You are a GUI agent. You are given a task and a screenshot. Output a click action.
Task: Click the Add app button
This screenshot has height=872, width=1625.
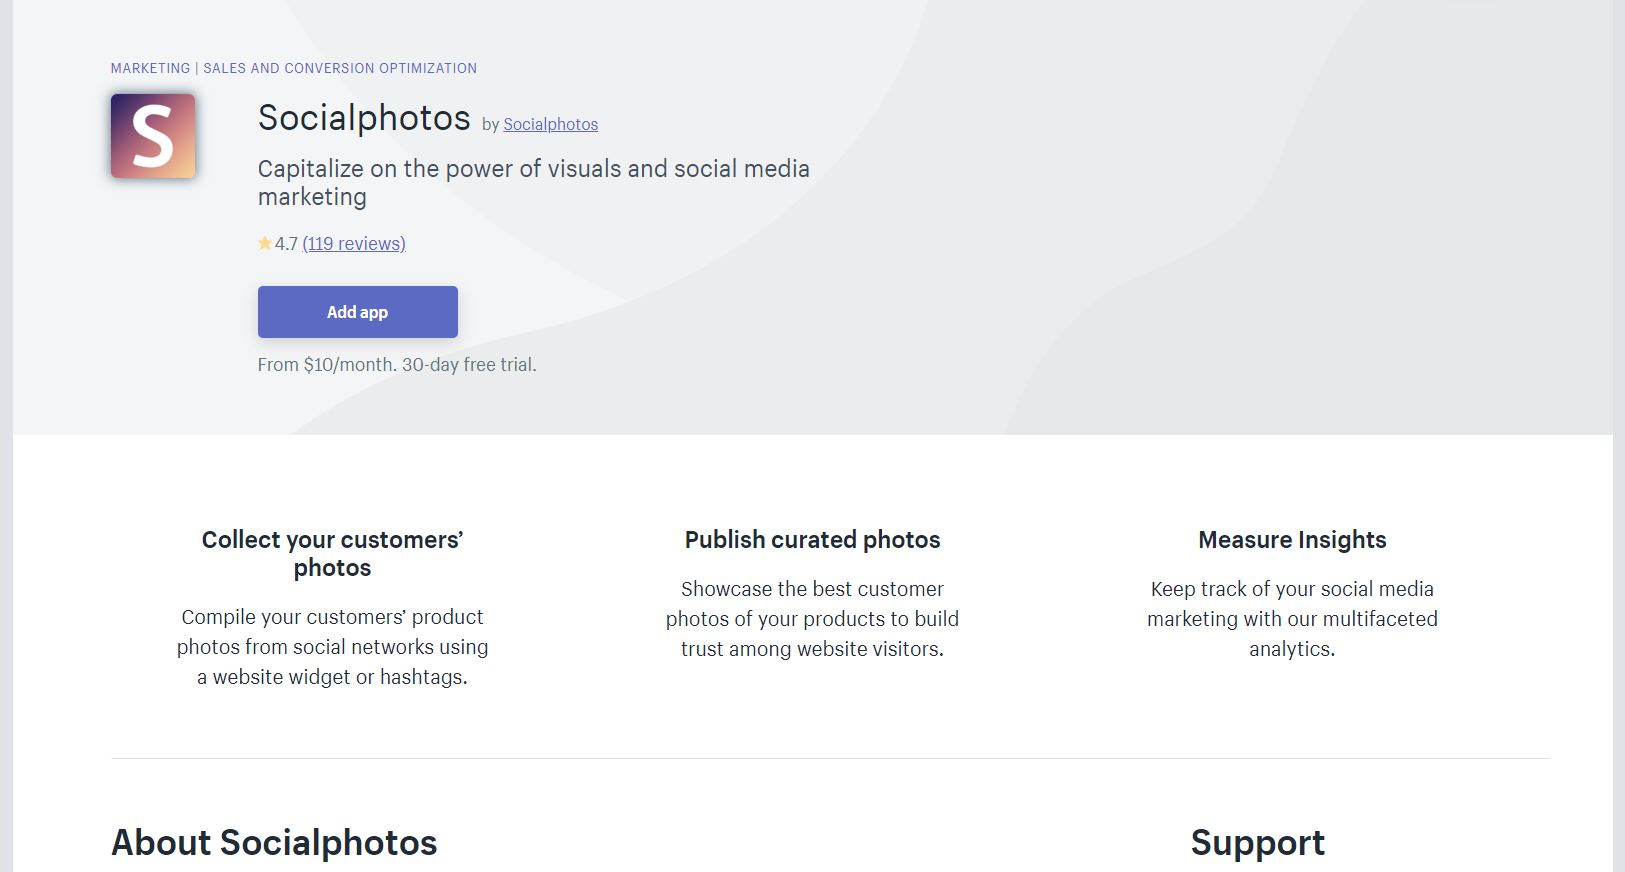357,312
